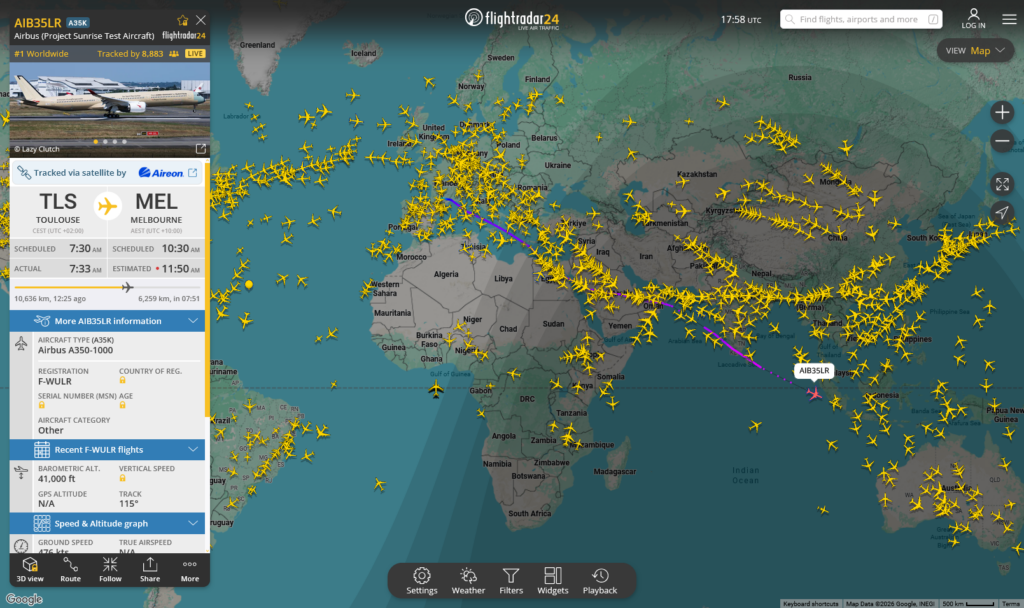Toggle fullscreen map view
Viewport: 1024px width, 608px height.
[1002, 184]
